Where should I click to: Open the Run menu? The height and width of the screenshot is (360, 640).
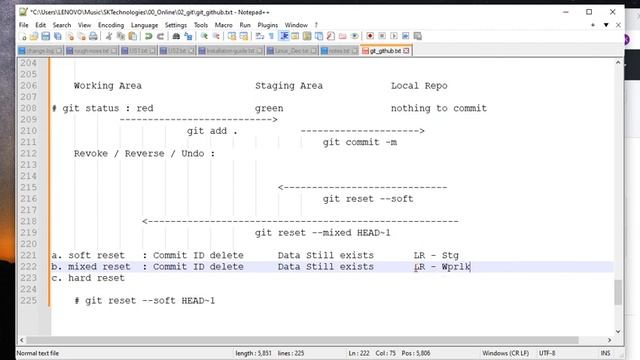(x=245, y=25)
